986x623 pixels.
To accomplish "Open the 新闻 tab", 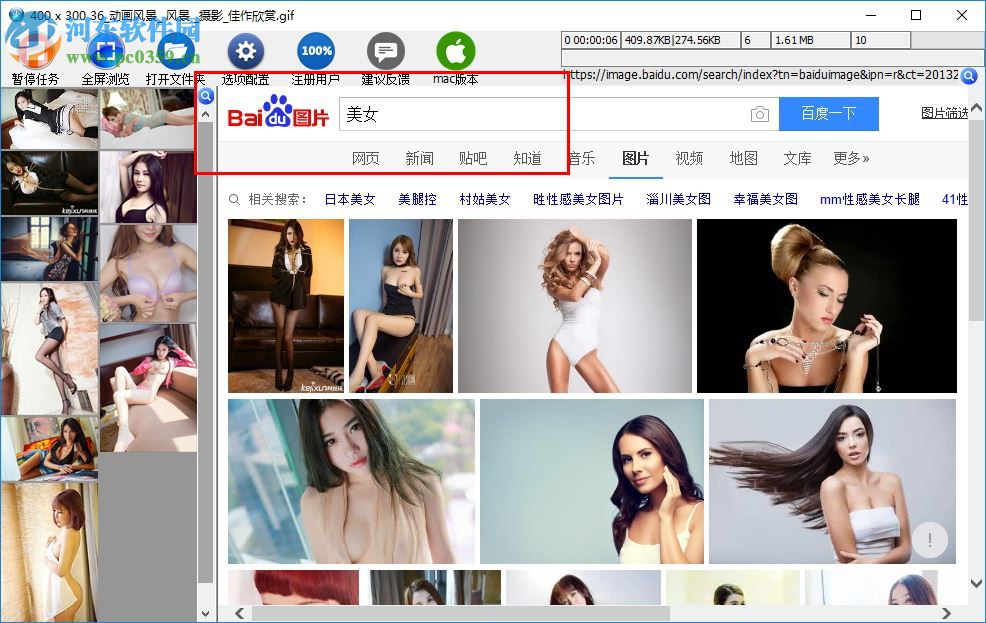I will point(419,158).
